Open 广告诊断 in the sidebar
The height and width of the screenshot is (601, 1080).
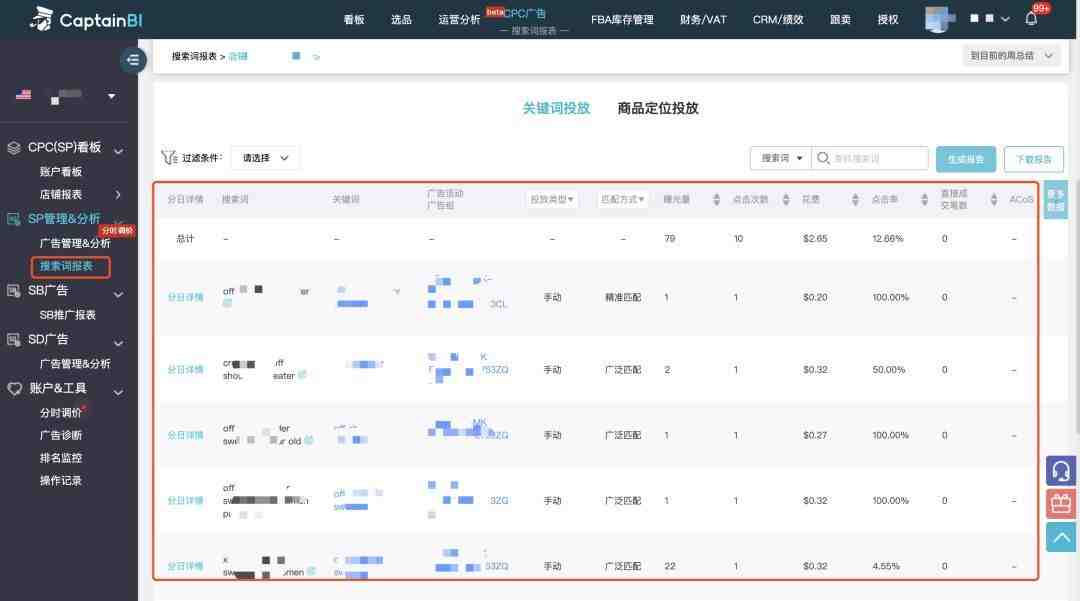point(61,435)
